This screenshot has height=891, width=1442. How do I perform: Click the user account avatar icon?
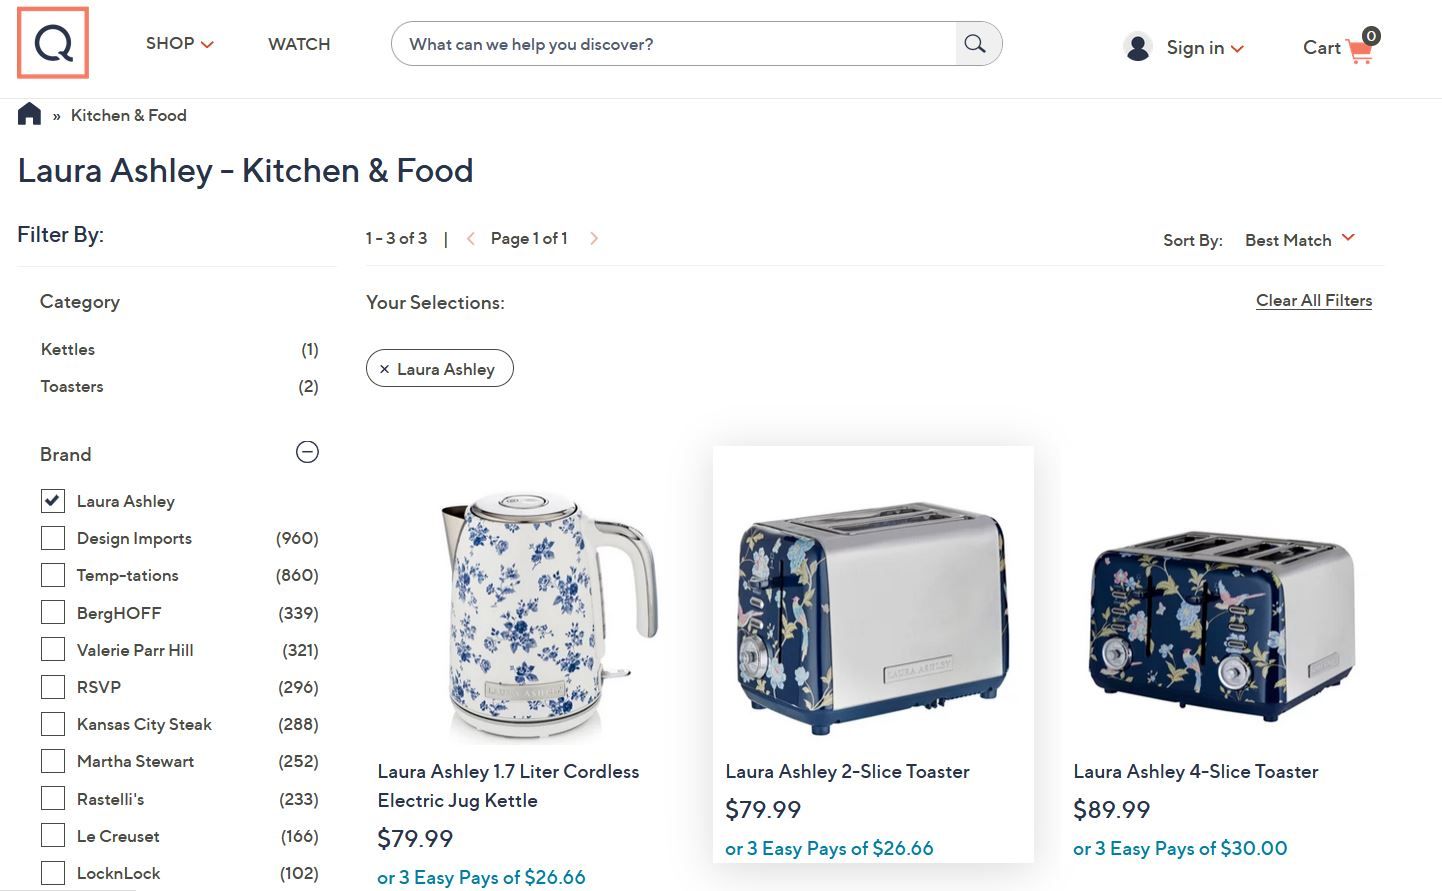1137,46
